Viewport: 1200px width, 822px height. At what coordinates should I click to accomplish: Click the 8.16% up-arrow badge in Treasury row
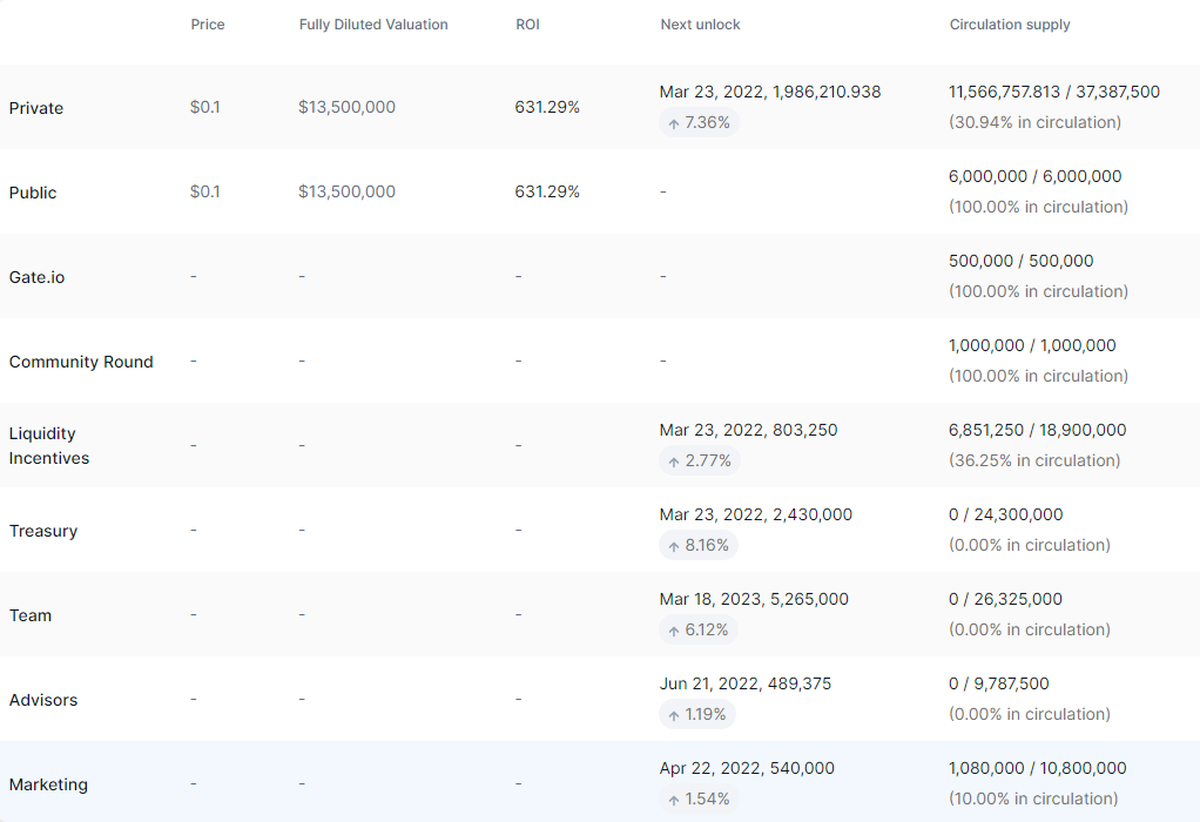699,546
